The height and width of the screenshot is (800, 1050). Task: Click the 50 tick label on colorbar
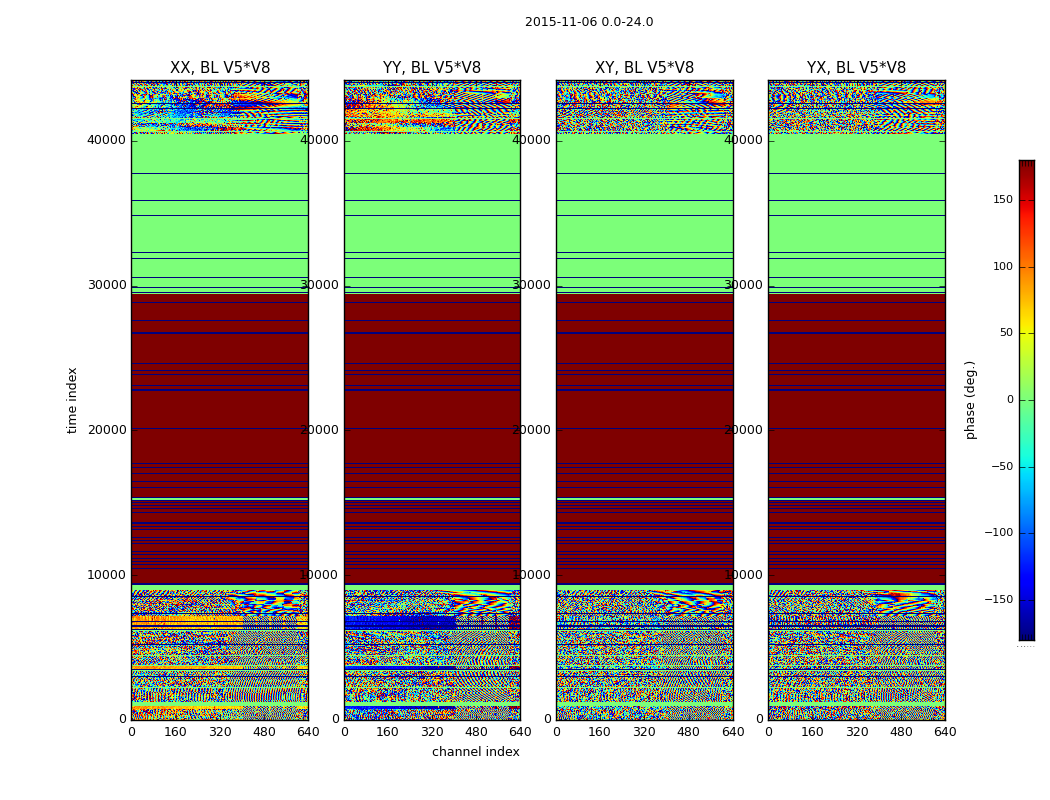point(1004,333)
